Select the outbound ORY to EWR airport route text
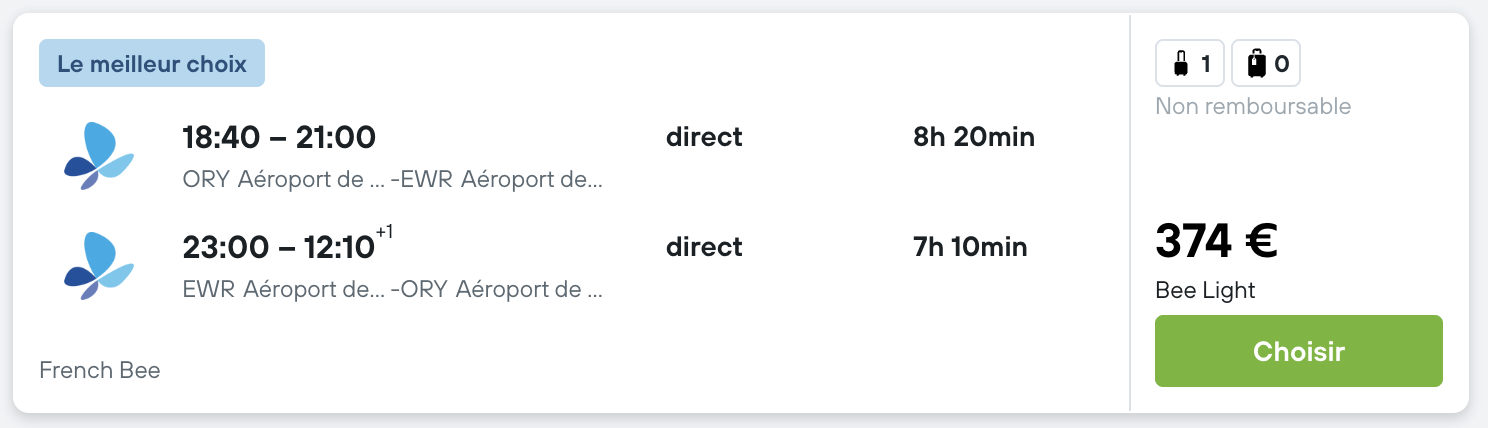 click(x=393, y=180)
